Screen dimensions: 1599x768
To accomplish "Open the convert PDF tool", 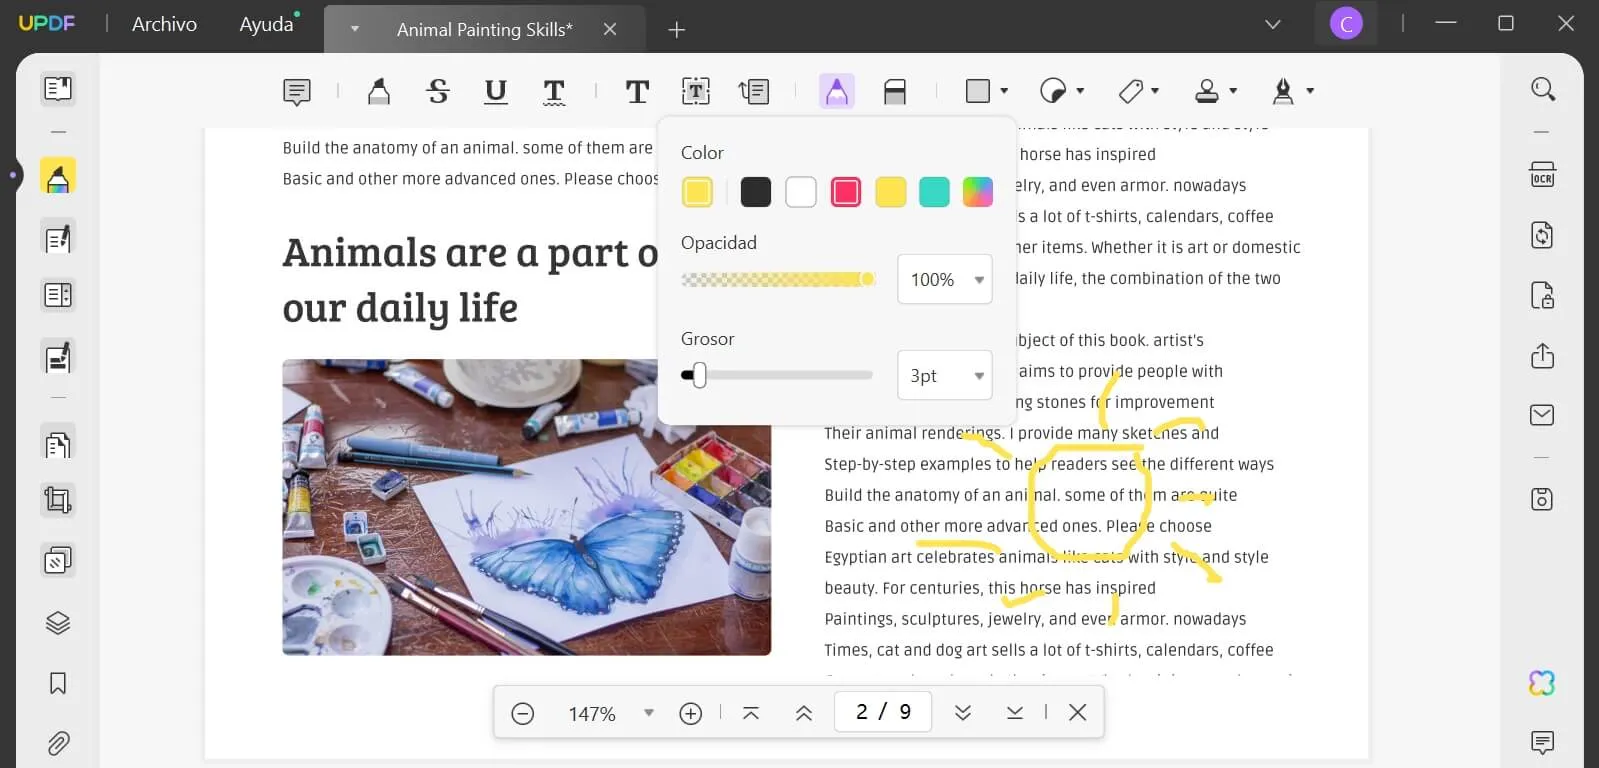I will point(1543,235).
